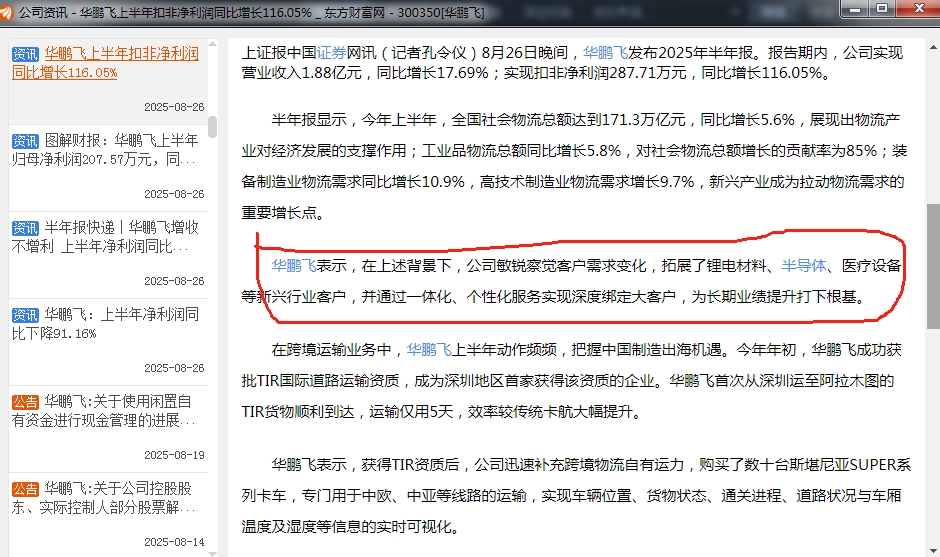Click article pane scroll-up arrow
Image resolution: width=940 pixels, height=557 pixels.
pyautogui.click(x=933, y=46)
